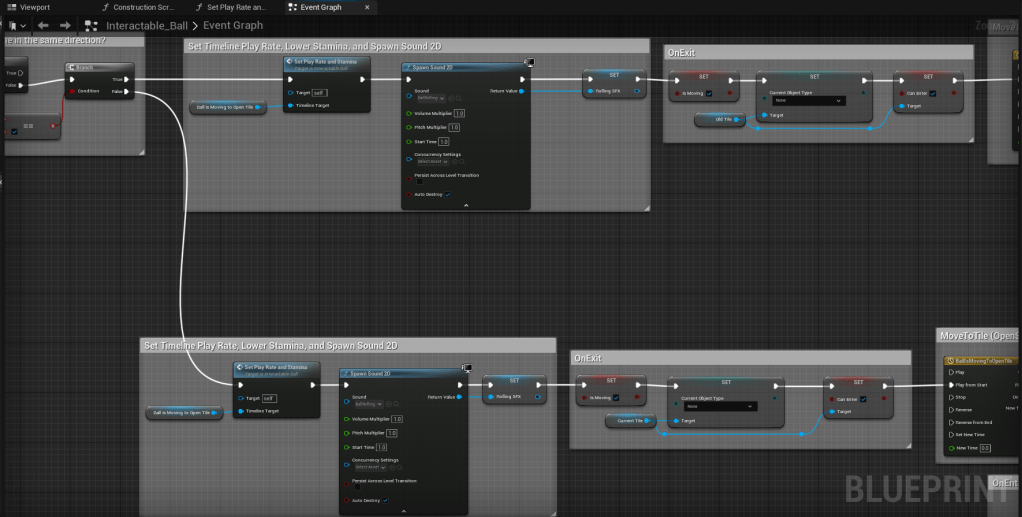Close the Event Graph tab
This screenshot has height=517, width=1022.
[366, 7]
